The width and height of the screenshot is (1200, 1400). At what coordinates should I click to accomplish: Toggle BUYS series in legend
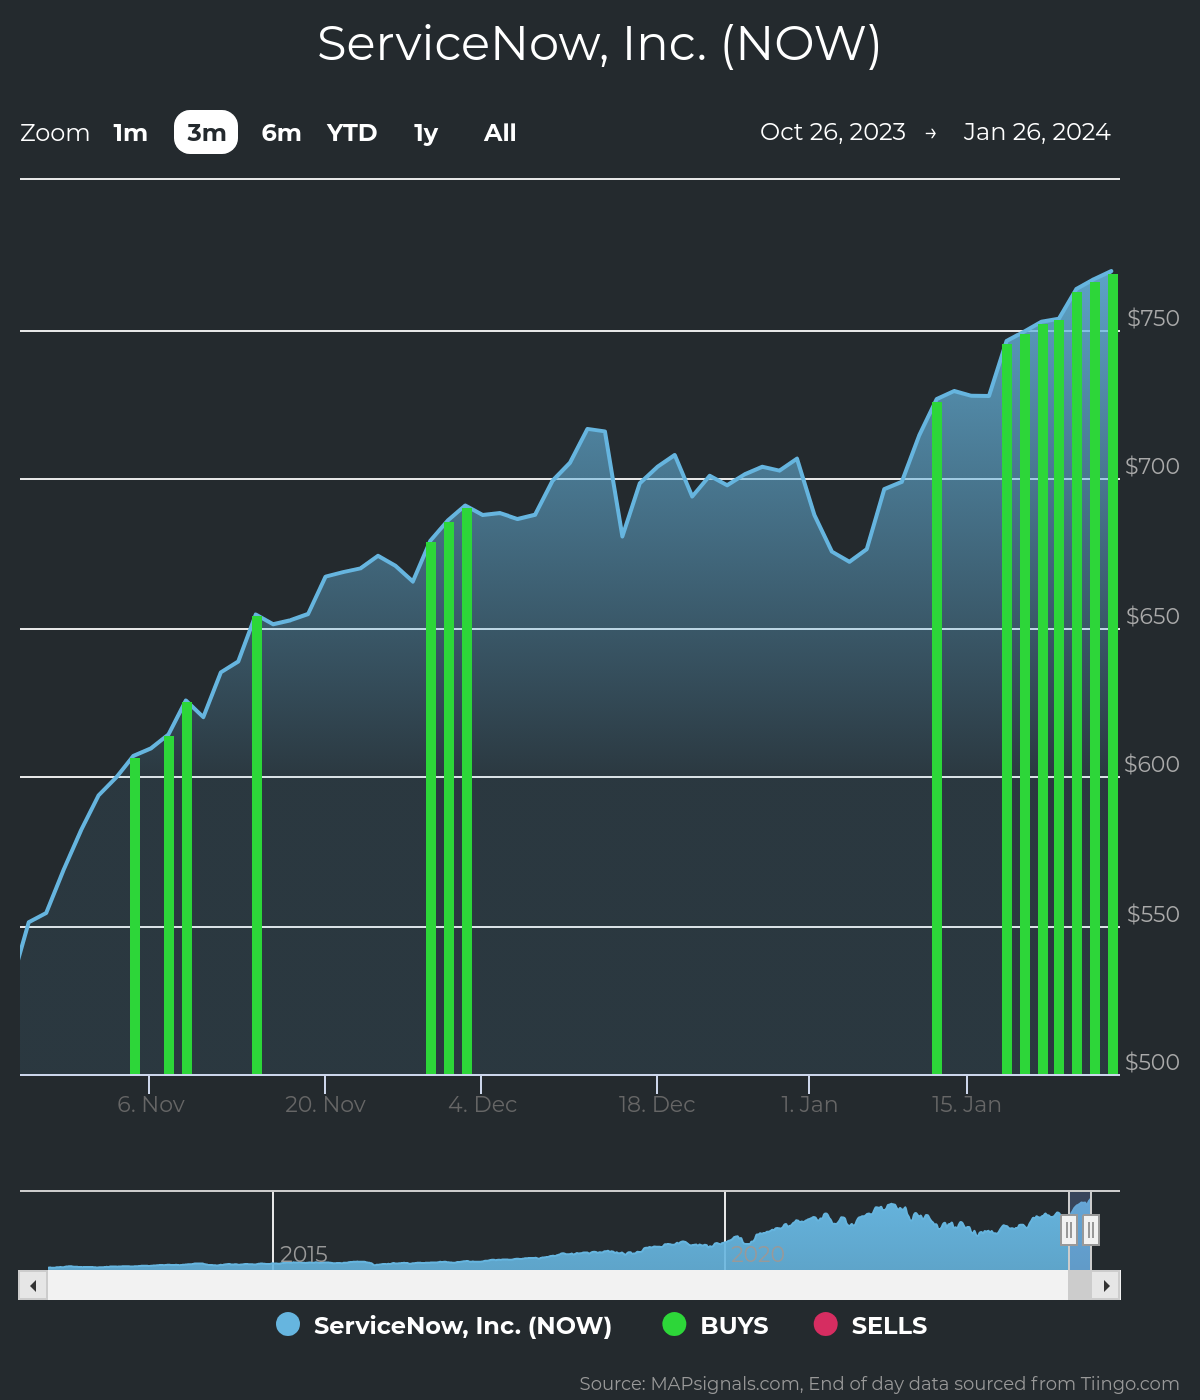716,1325
